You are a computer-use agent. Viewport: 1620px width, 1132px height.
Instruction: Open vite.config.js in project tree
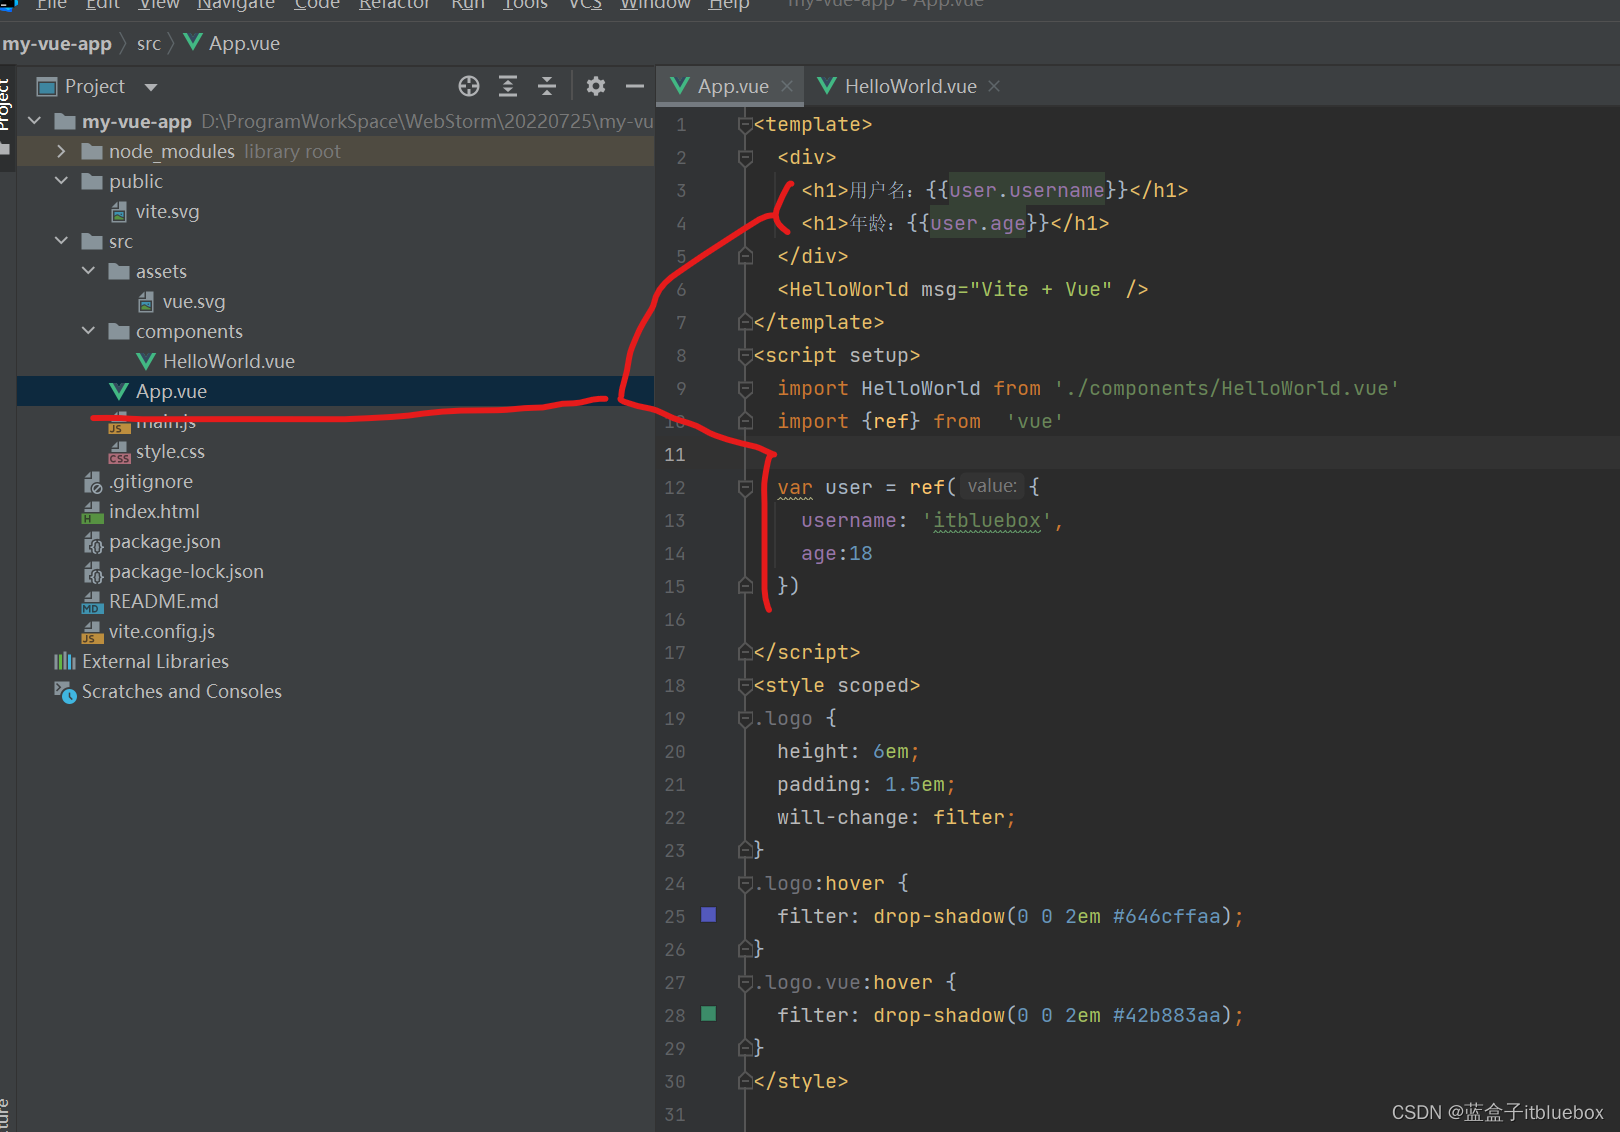(x=161, y=631)
